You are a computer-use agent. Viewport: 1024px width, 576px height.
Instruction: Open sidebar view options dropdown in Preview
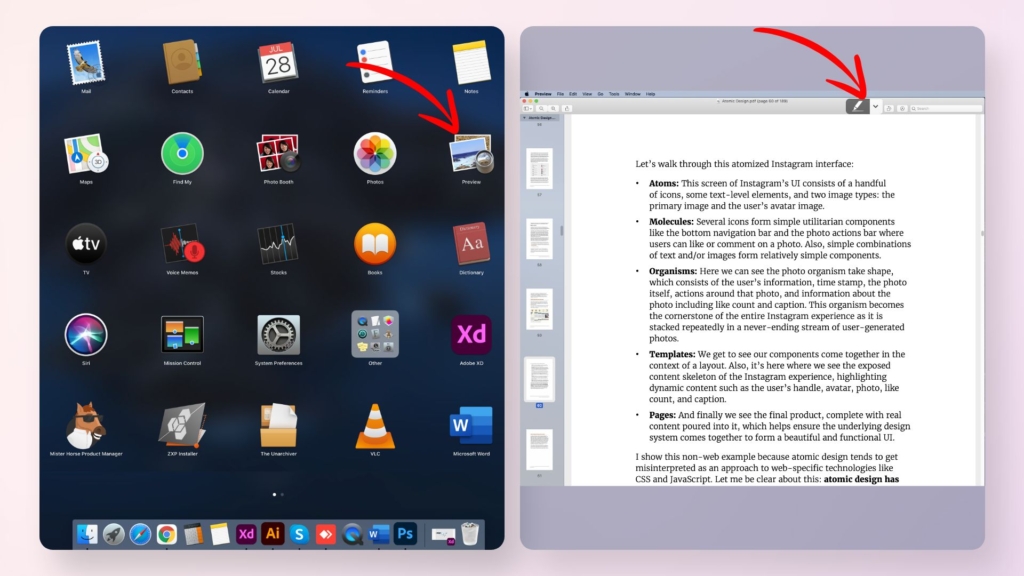[528, 108]
